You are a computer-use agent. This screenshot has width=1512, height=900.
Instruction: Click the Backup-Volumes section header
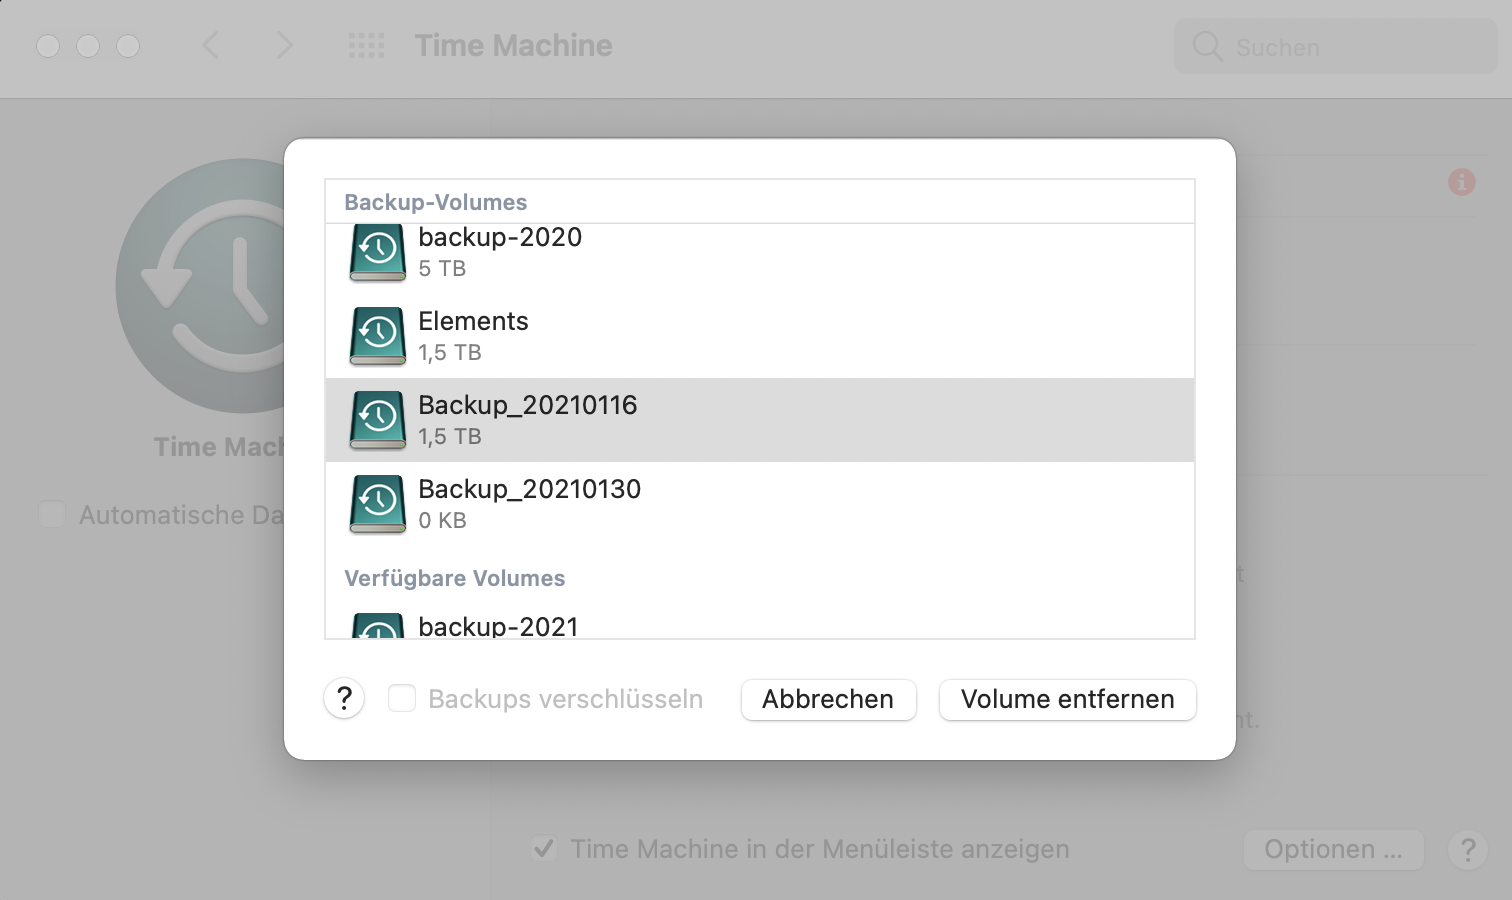[x=436, y=202]
